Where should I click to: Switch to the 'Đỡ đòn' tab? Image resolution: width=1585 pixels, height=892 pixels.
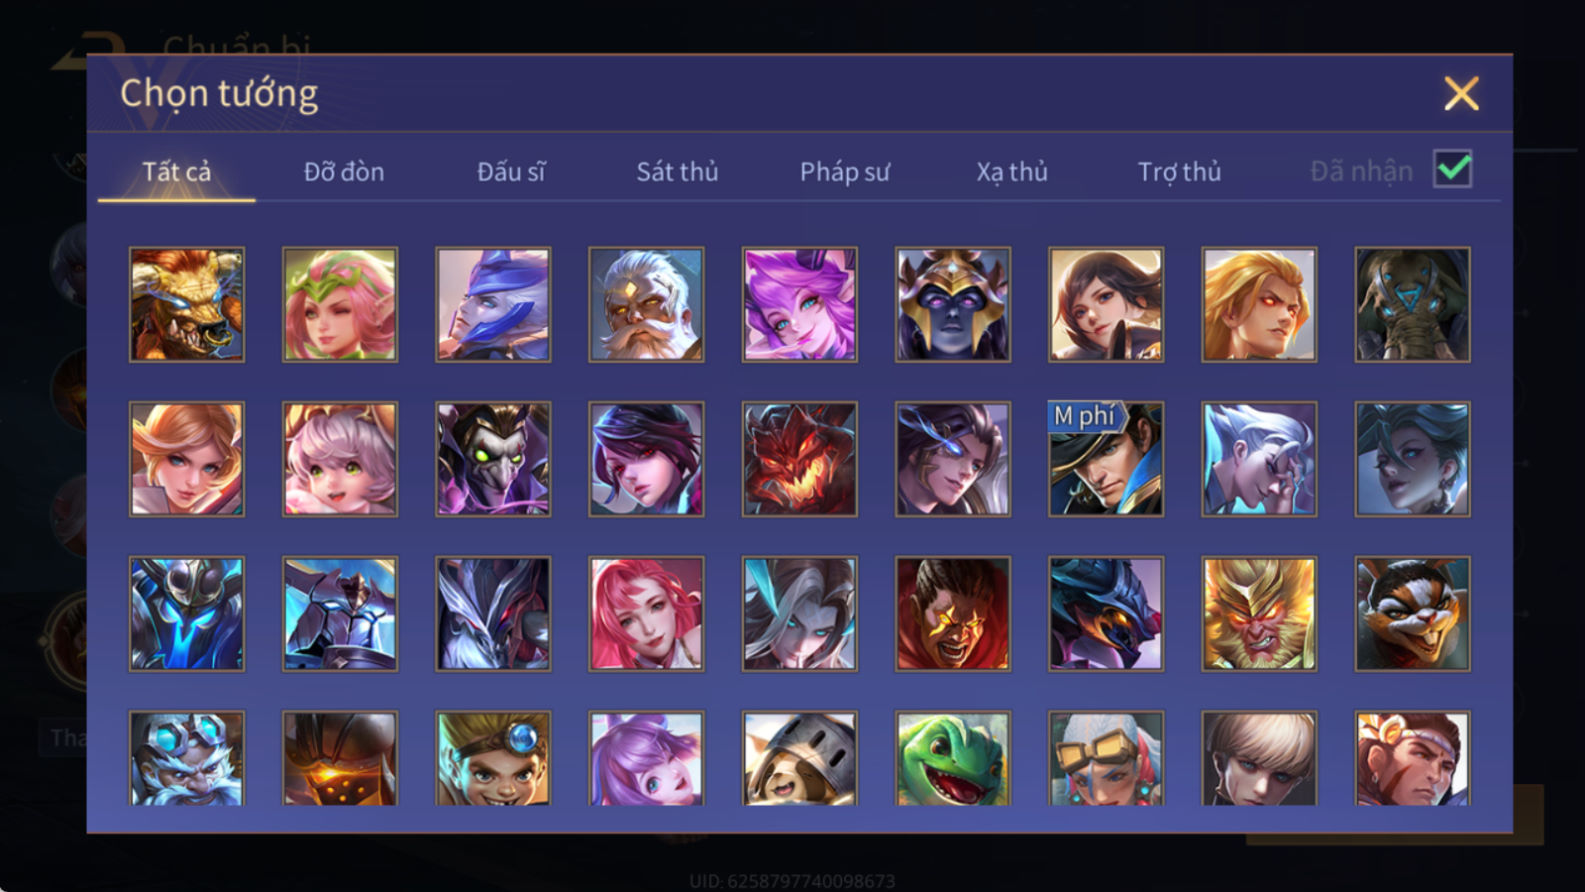(x=344, y=172)
